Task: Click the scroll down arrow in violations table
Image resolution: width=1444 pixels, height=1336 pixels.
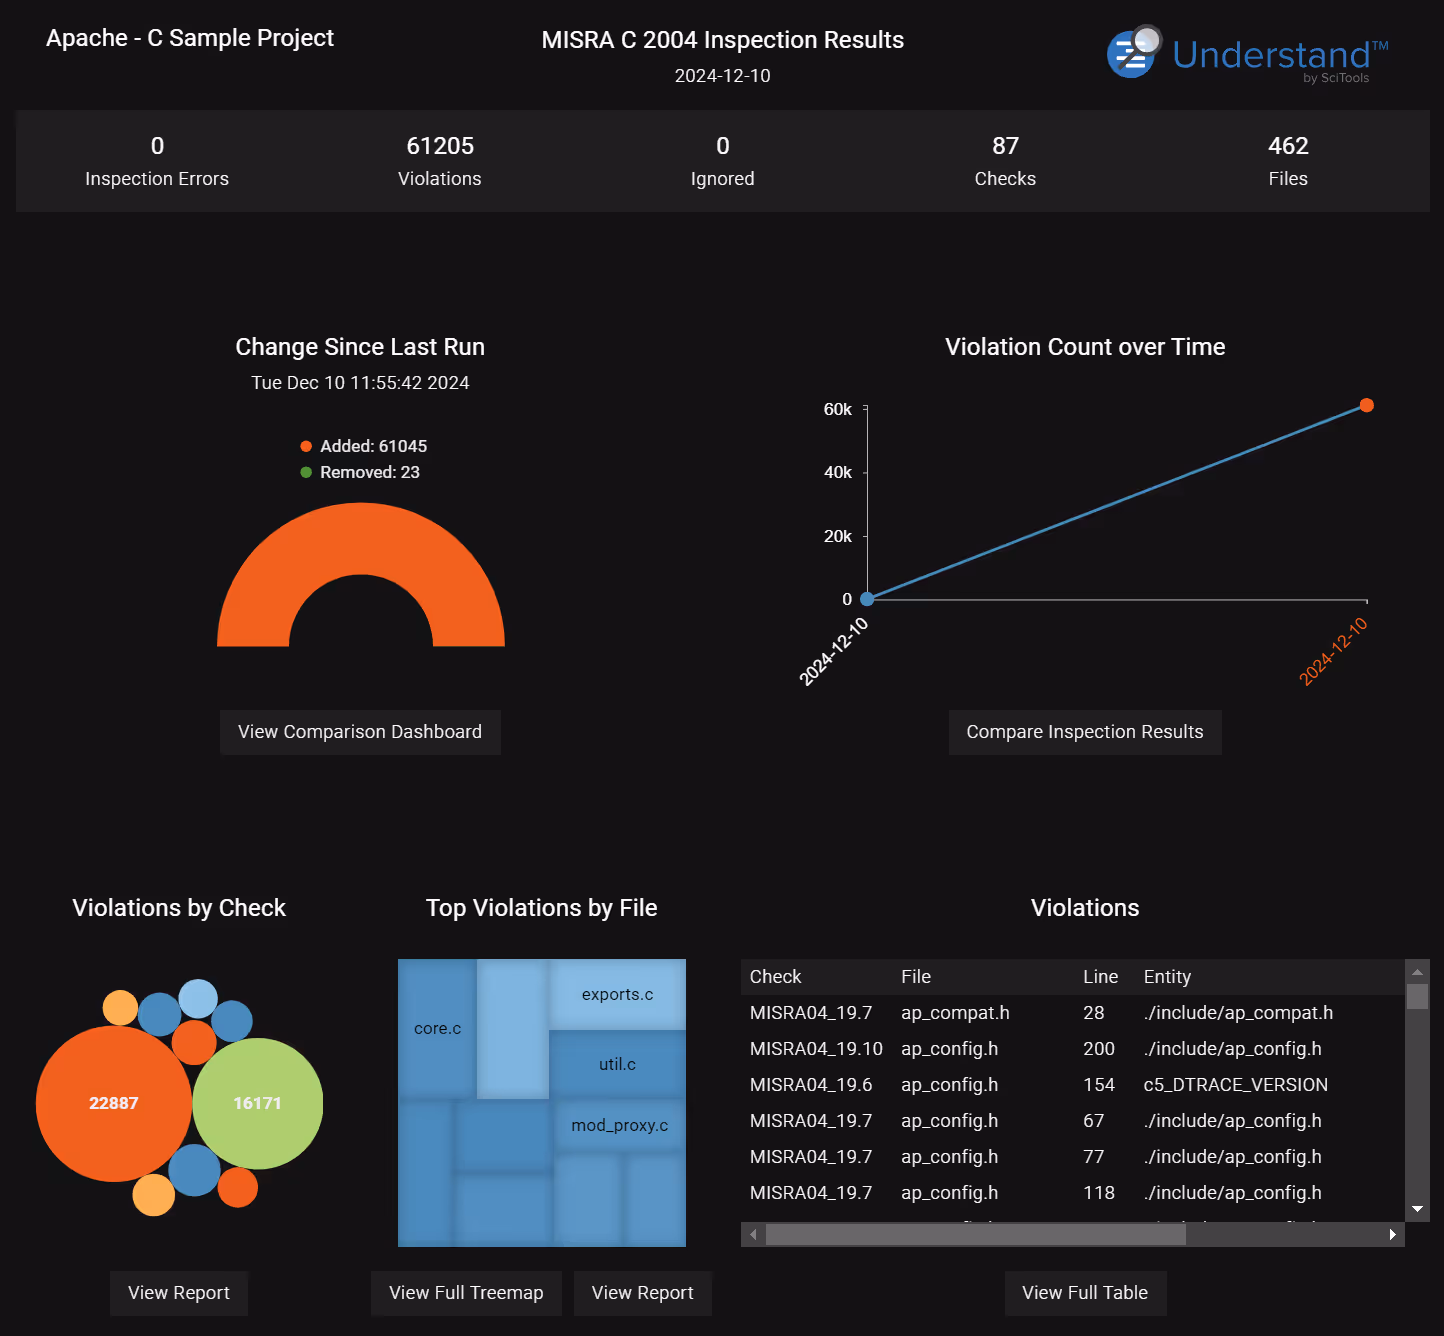Action: (1417, 1209)
